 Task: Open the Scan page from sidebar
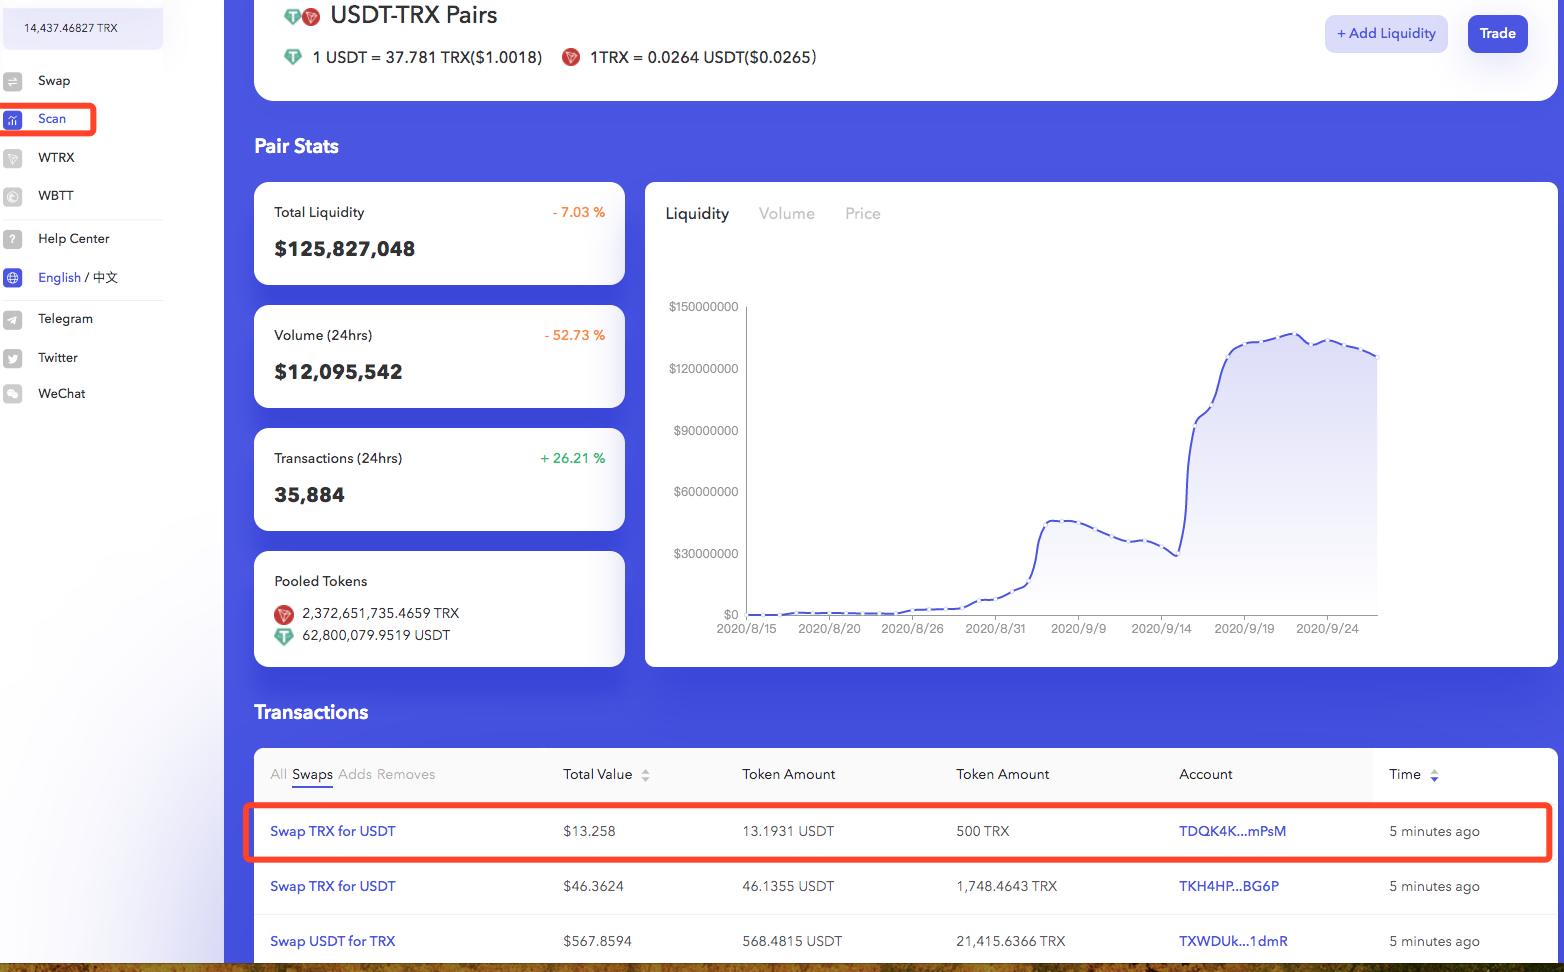(52, 119)
